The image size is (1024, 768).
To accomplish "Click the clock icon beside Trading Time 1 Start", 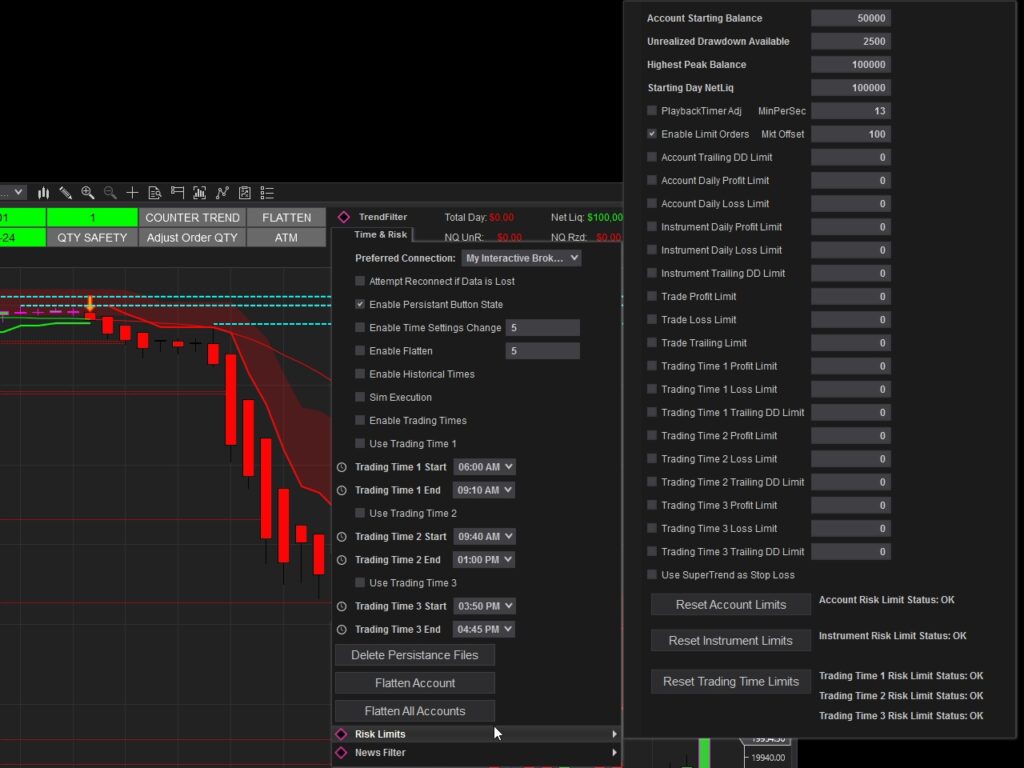I will pos(343,466).
